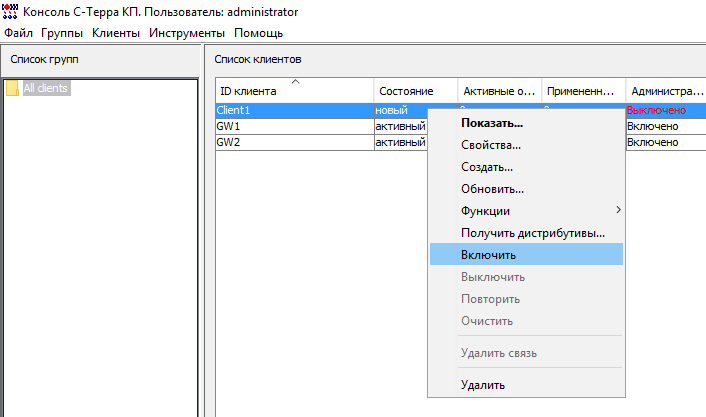The width and height of the screenshot is (706, 417).
Task: Select the All clients tree item
Action: [x=46, y=88]
